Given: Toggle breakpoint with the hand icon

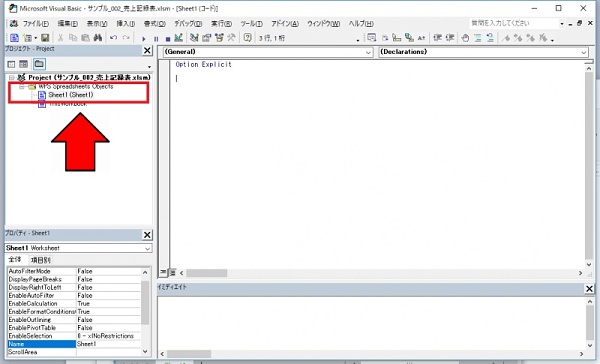Looking at the screenshot, I should click(465, 38).
